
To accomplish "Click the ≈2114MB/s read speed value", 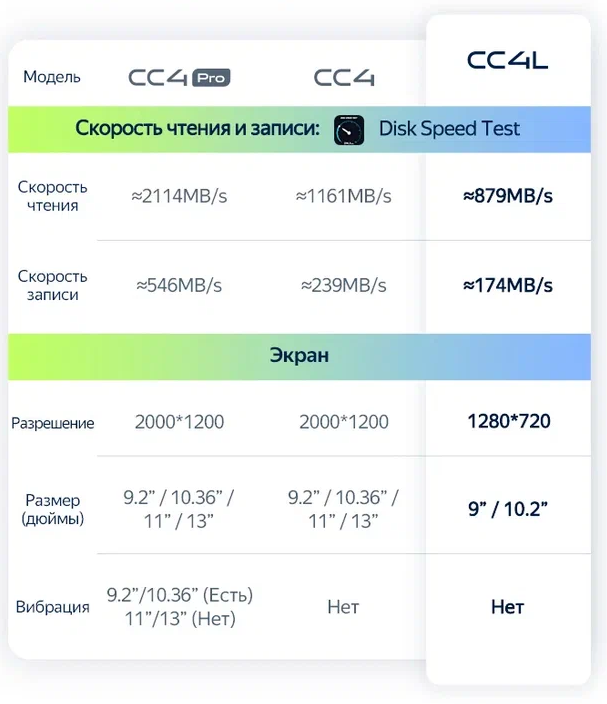I will (179, 196).
